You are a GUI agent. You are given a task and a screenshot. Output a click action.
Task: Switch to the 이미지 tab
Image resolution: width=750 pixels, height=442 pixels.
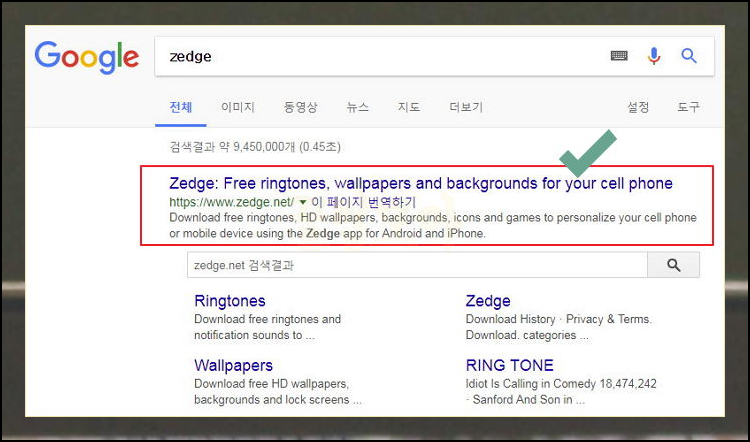[238, 107]
